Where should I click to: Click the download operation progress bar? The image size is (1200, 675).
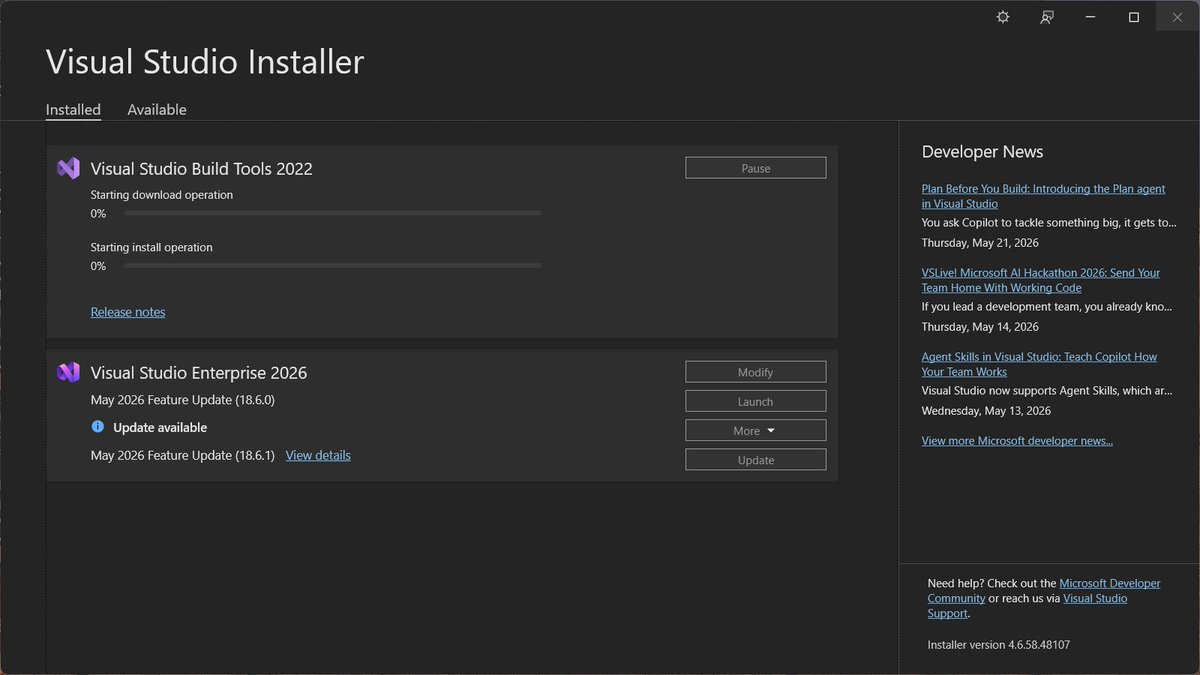point(333,213)
